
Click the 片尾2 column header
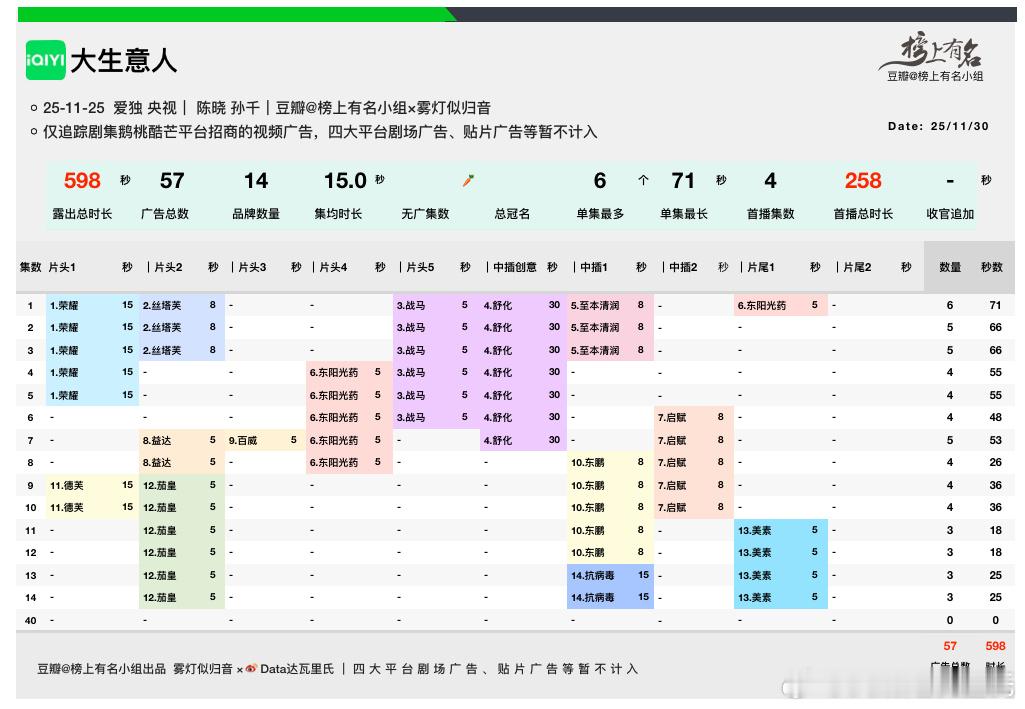[857, 267]
